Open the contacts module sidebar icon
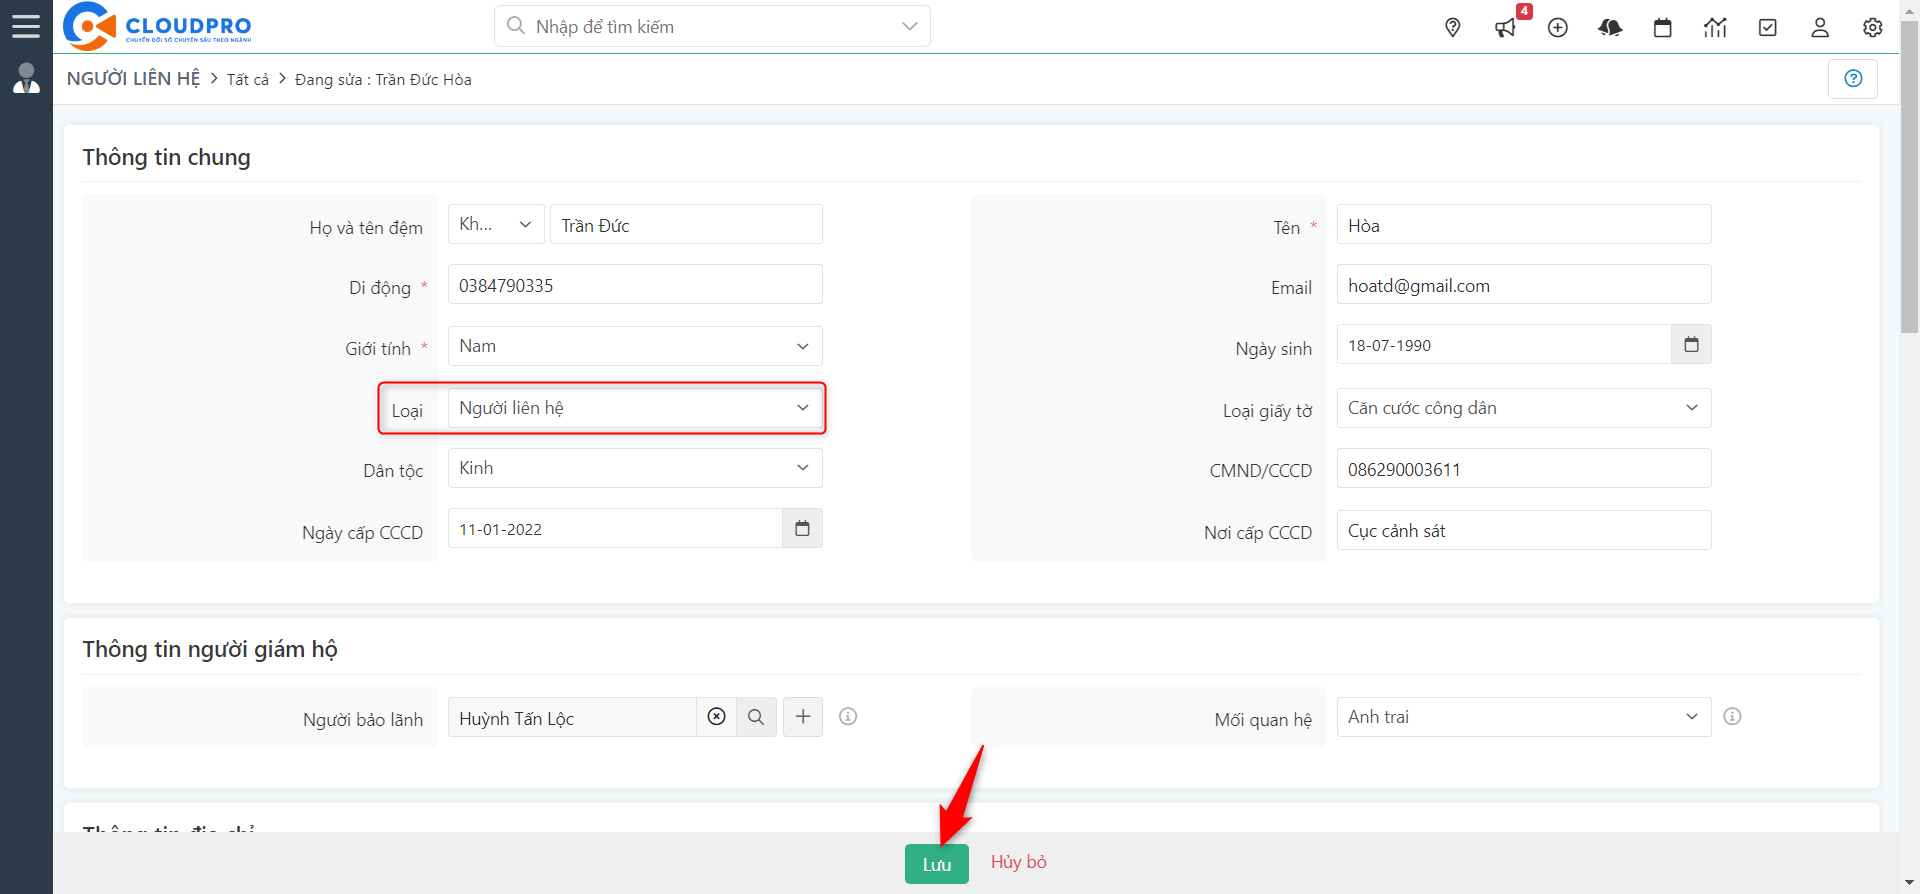 [26, 78]
